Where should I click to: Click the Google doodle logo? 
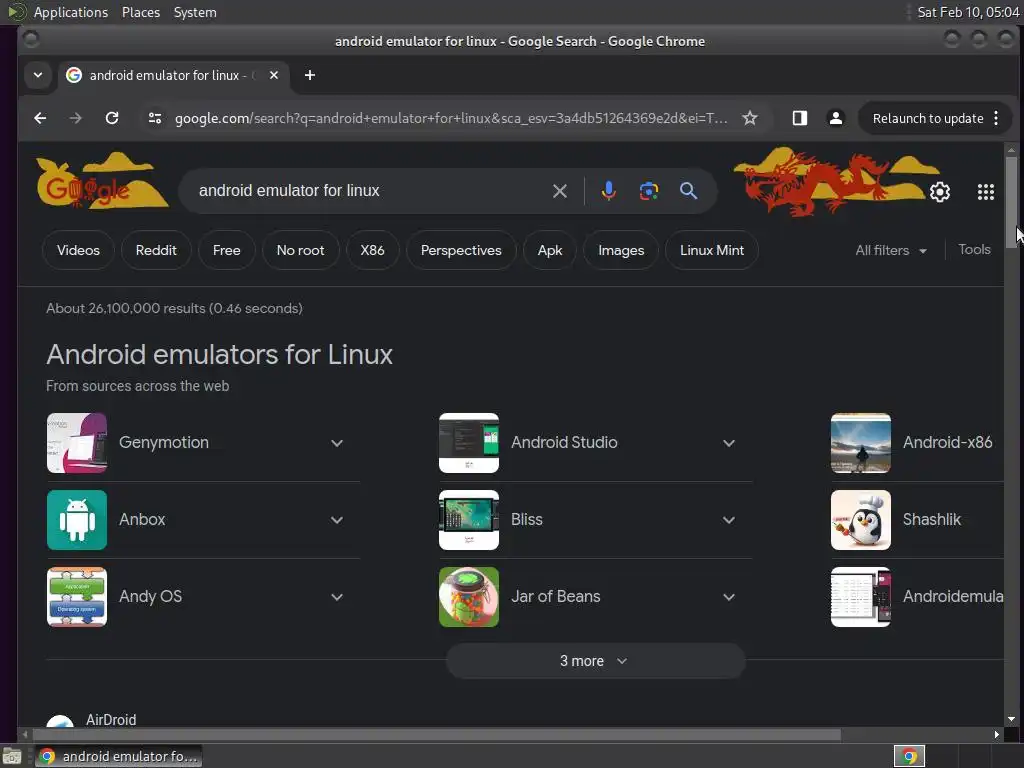pos(101,182)
